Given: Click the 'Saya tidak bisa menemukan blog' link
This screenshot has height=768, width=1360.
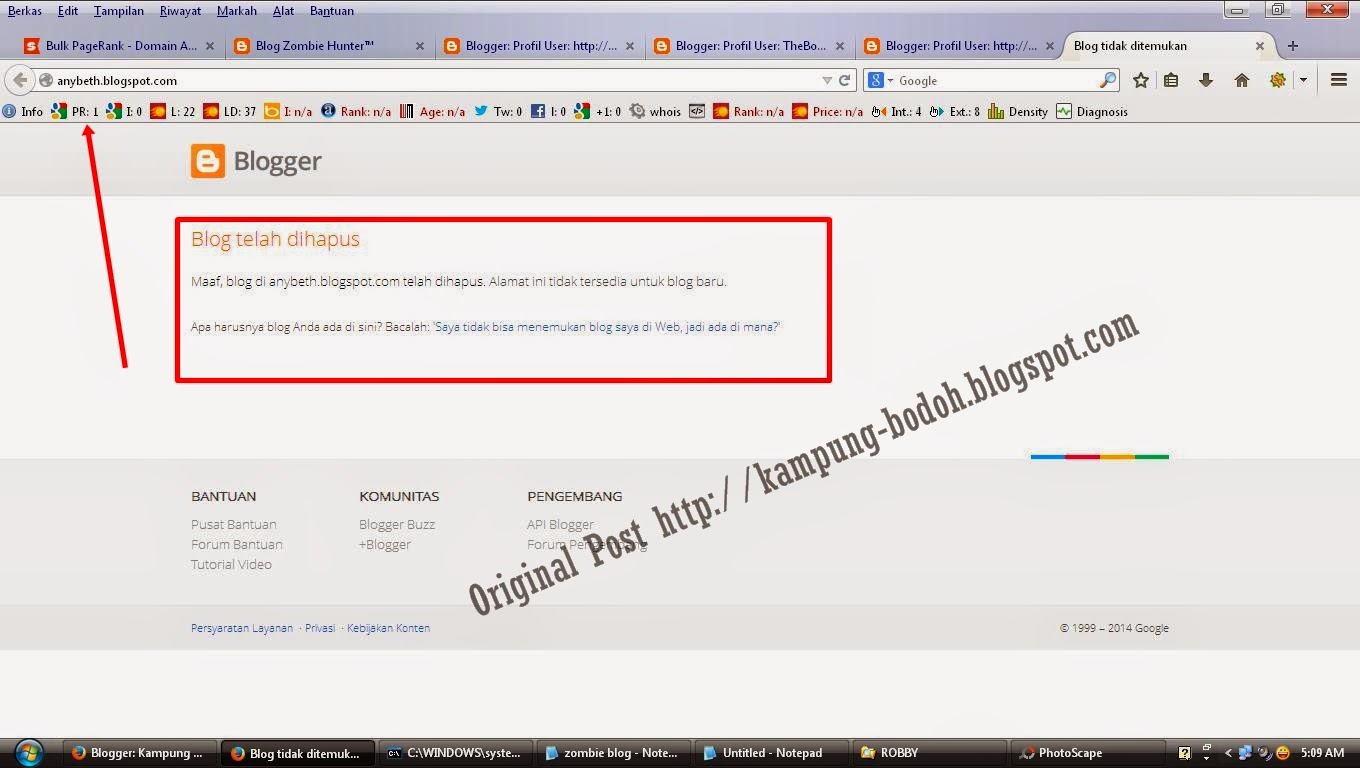Looking at the screenshot, I should 604,326.
